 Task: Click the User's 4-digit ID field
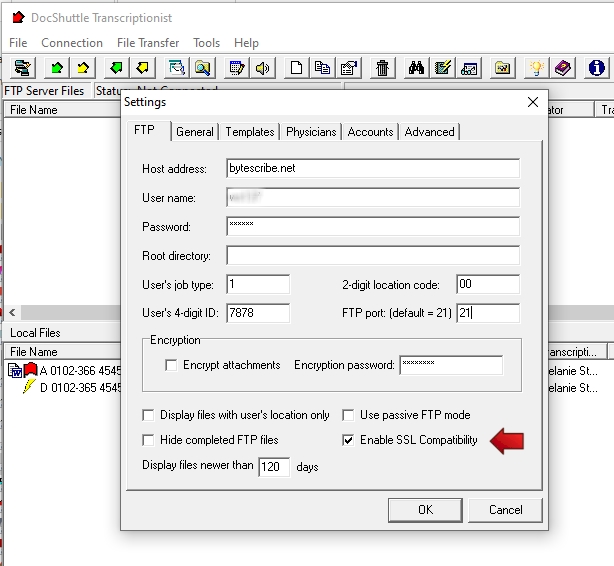[x=258, y=313]
